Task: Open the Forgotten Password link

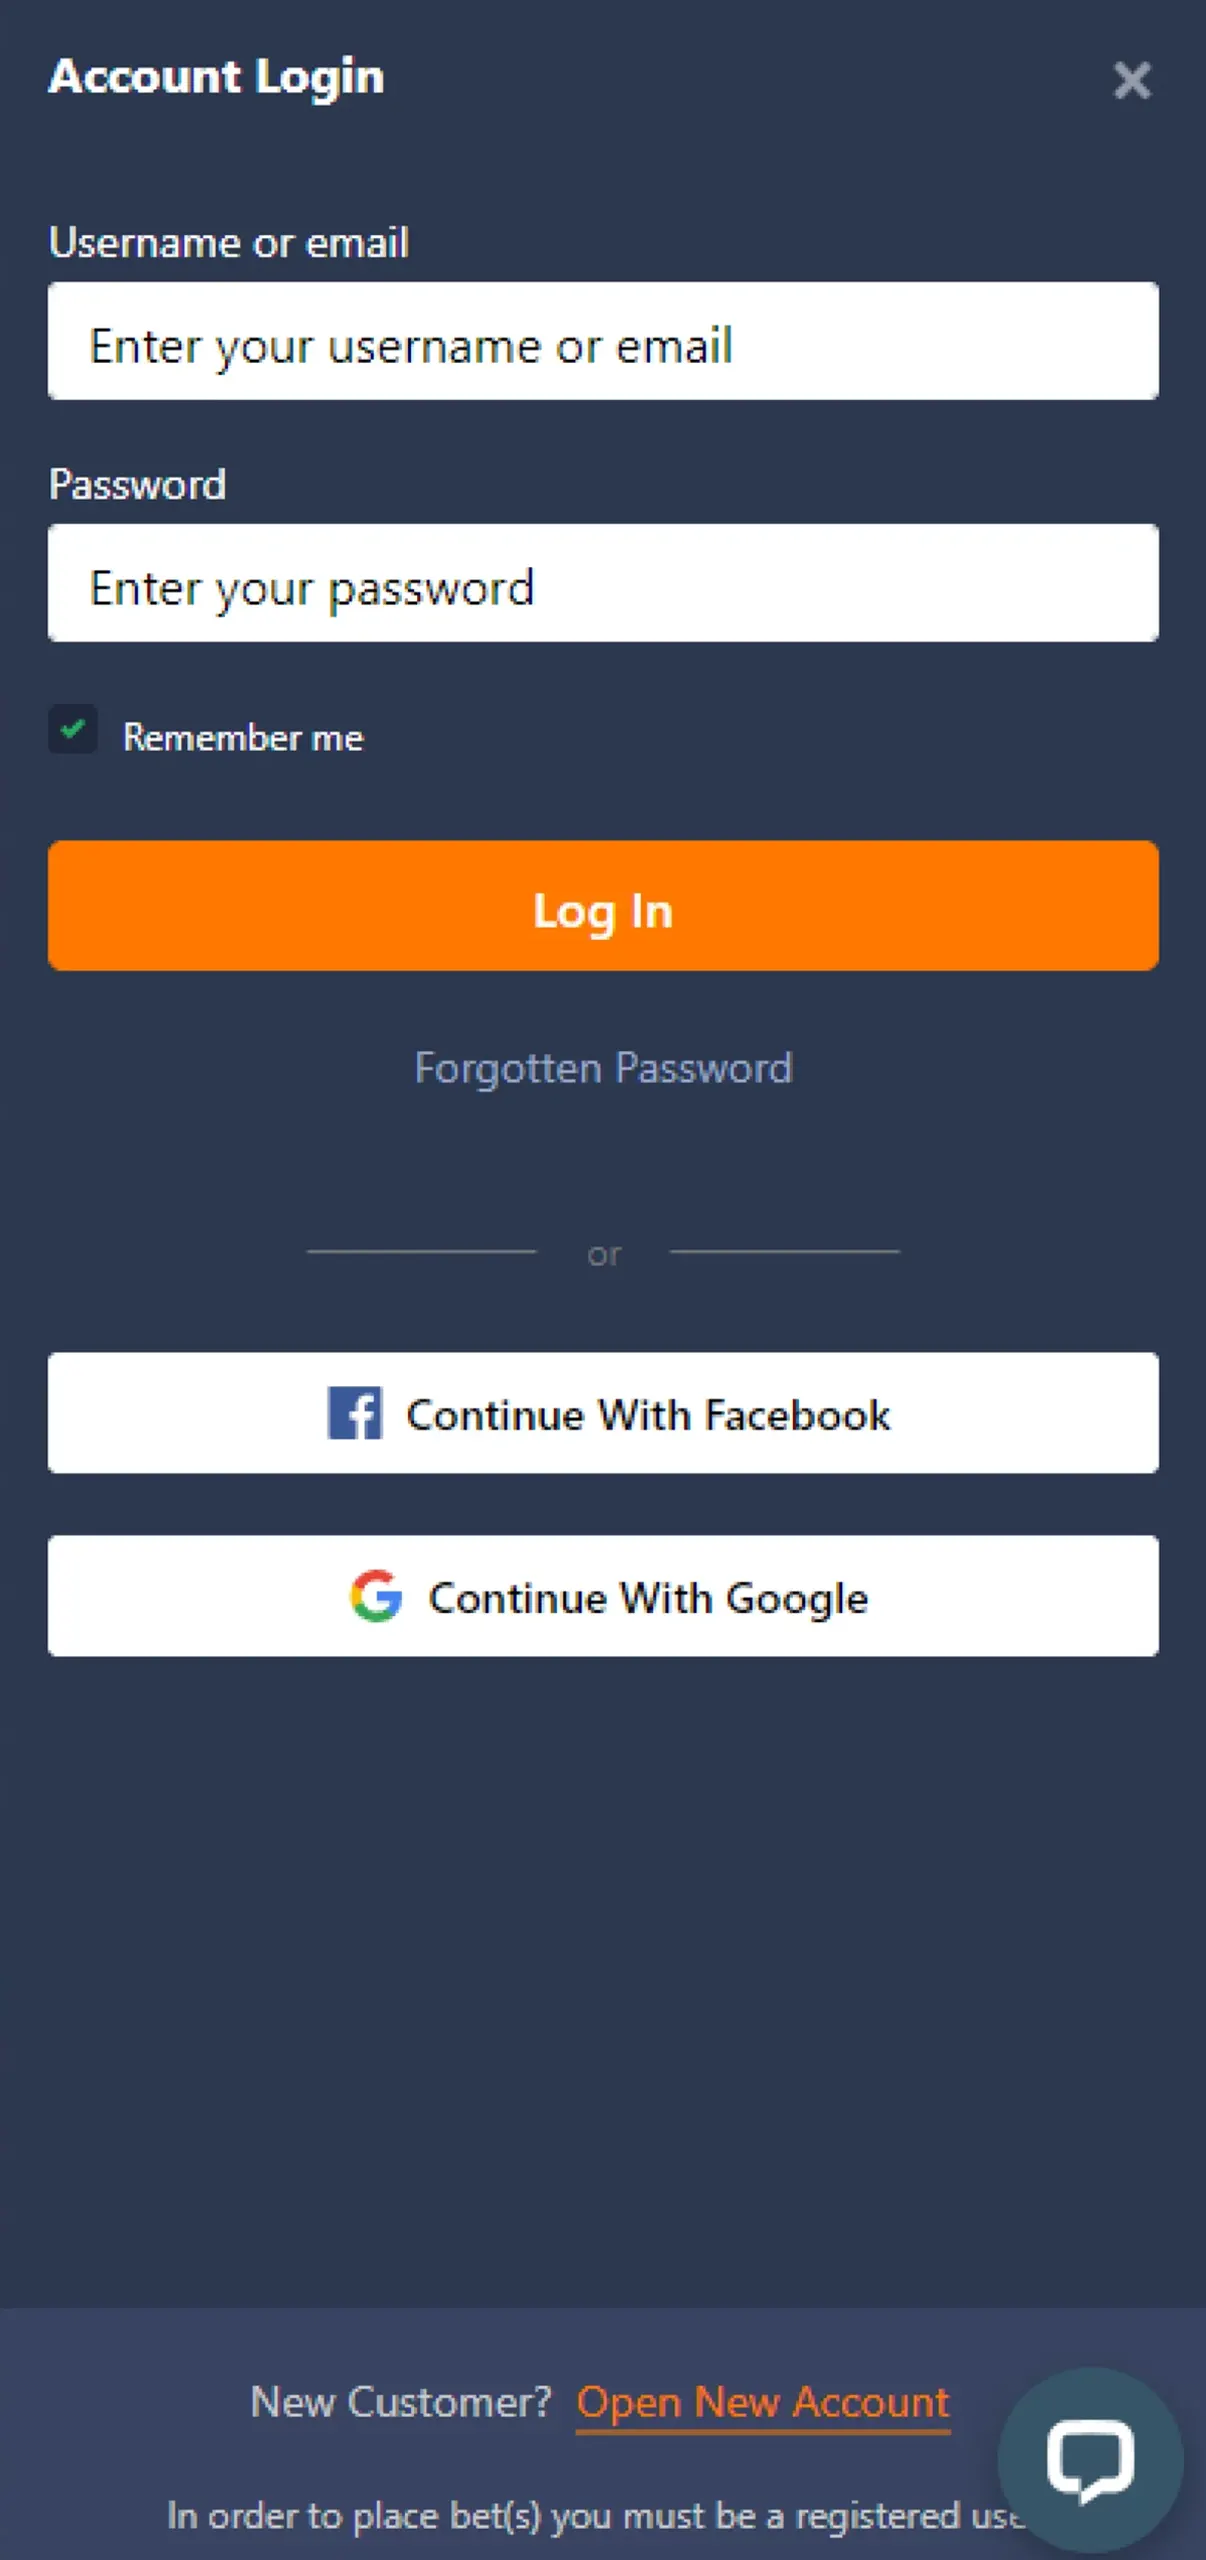Action: 602,1067
